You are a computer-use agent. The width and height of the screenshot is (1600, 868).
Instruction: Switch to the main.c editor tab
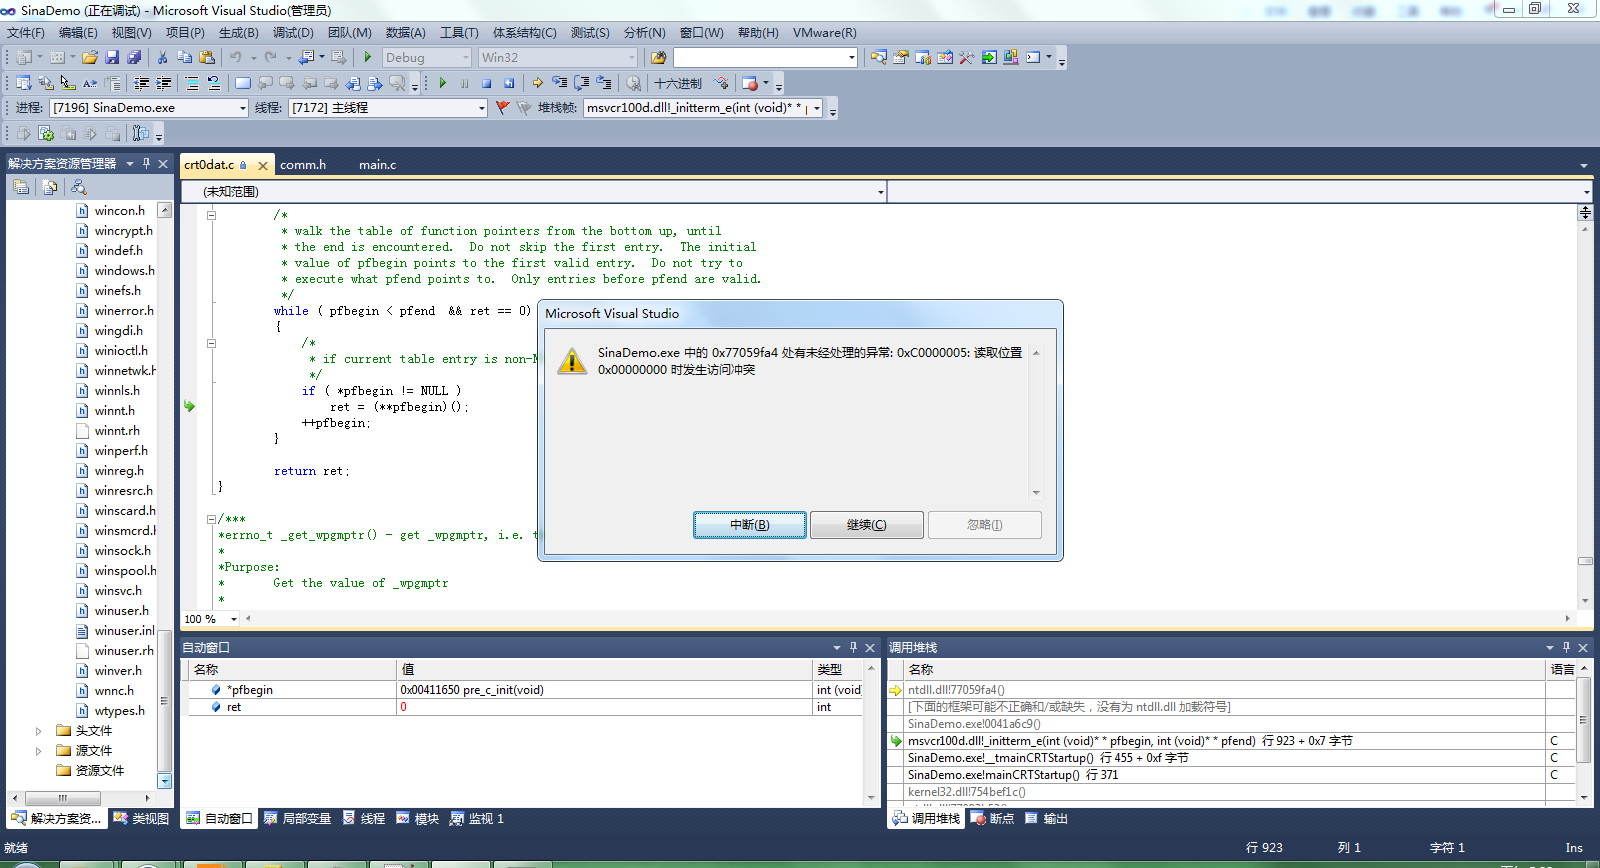[x=378, y=165]
